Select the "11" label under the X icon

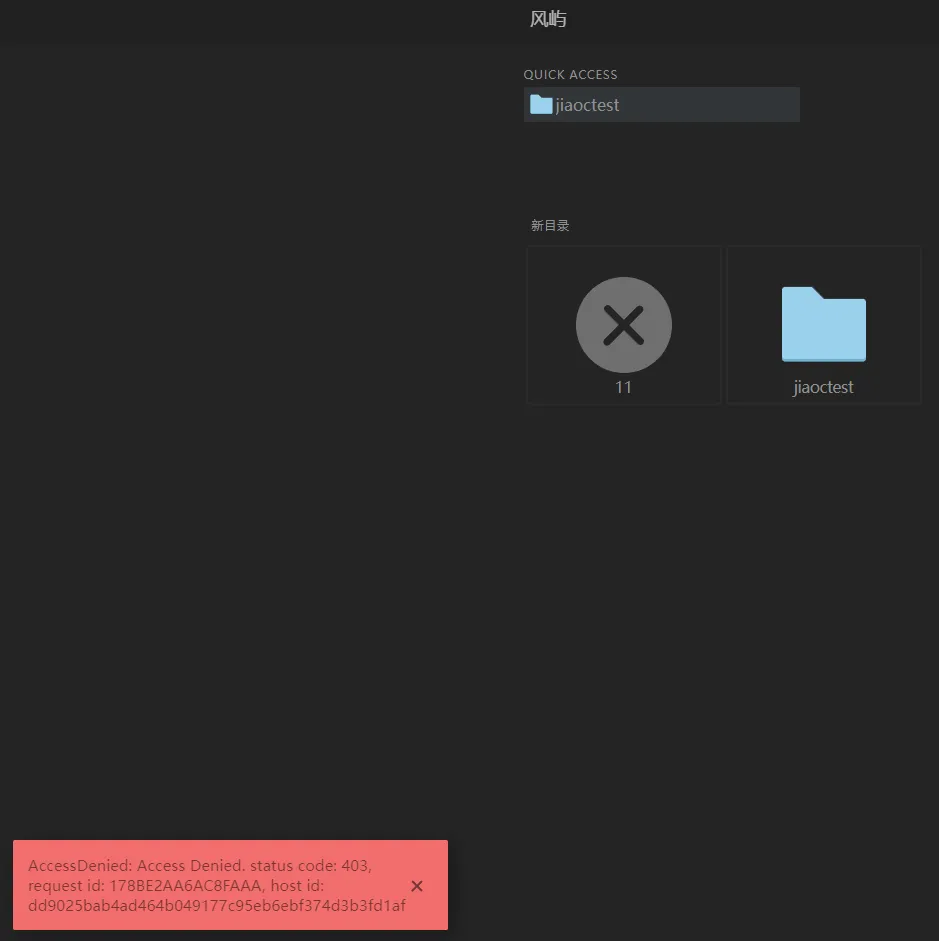[x=623, y=387]
